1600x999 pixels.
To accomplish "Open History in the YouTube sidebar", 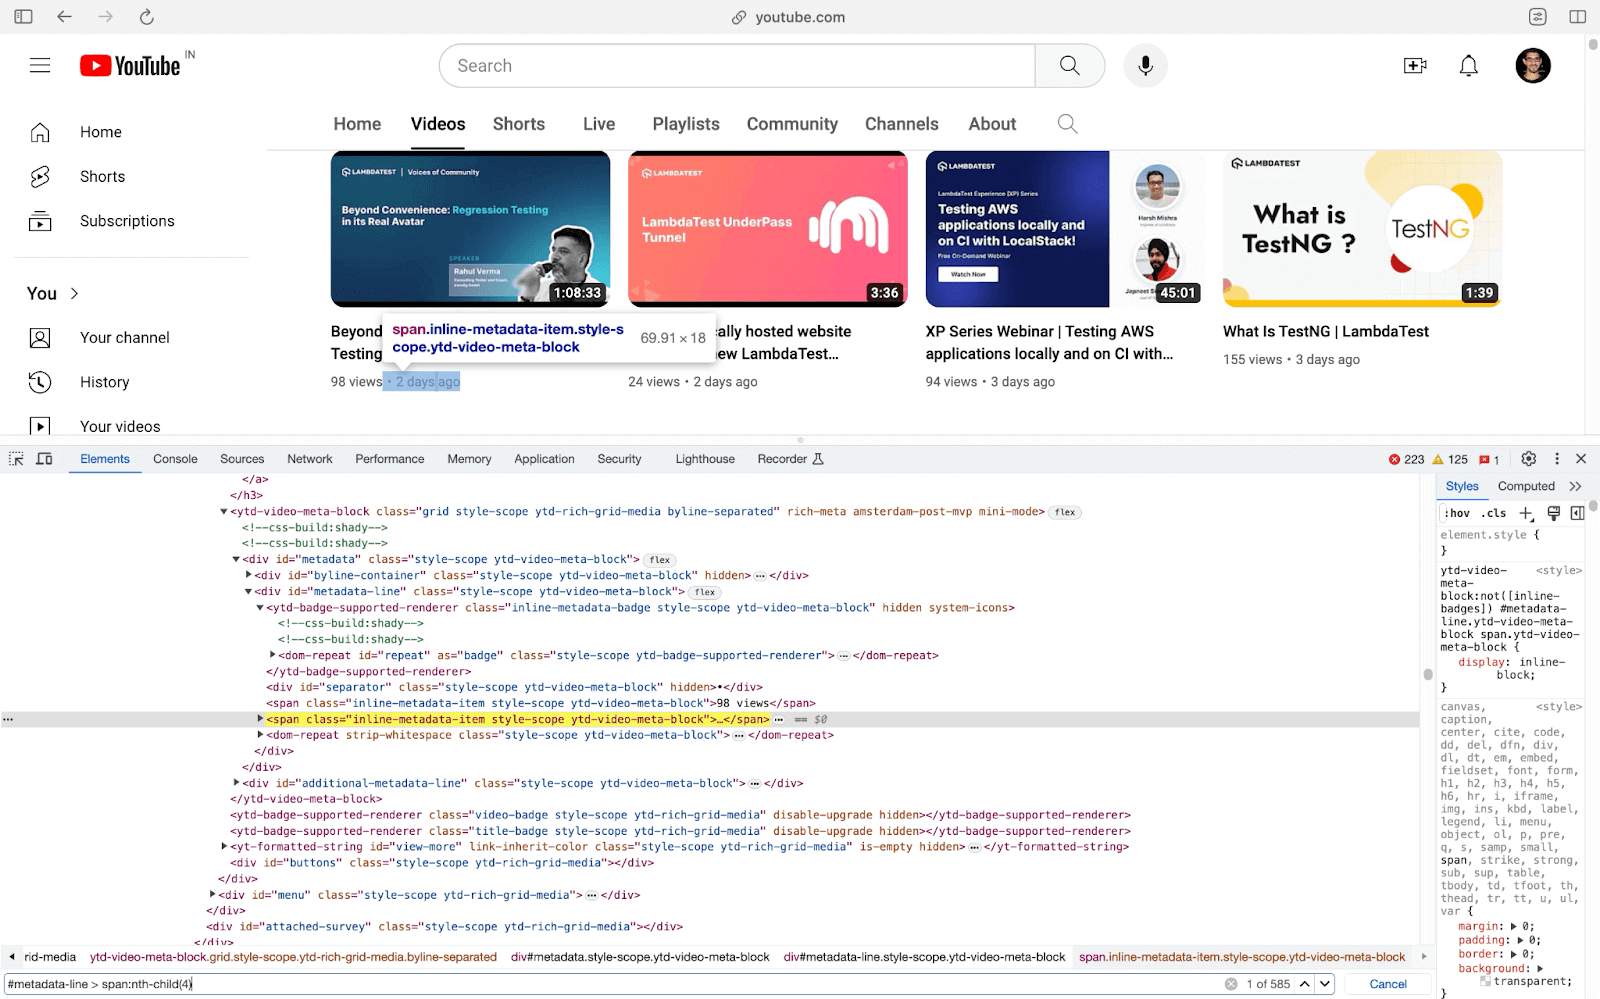I will click(x=104, y=382).
